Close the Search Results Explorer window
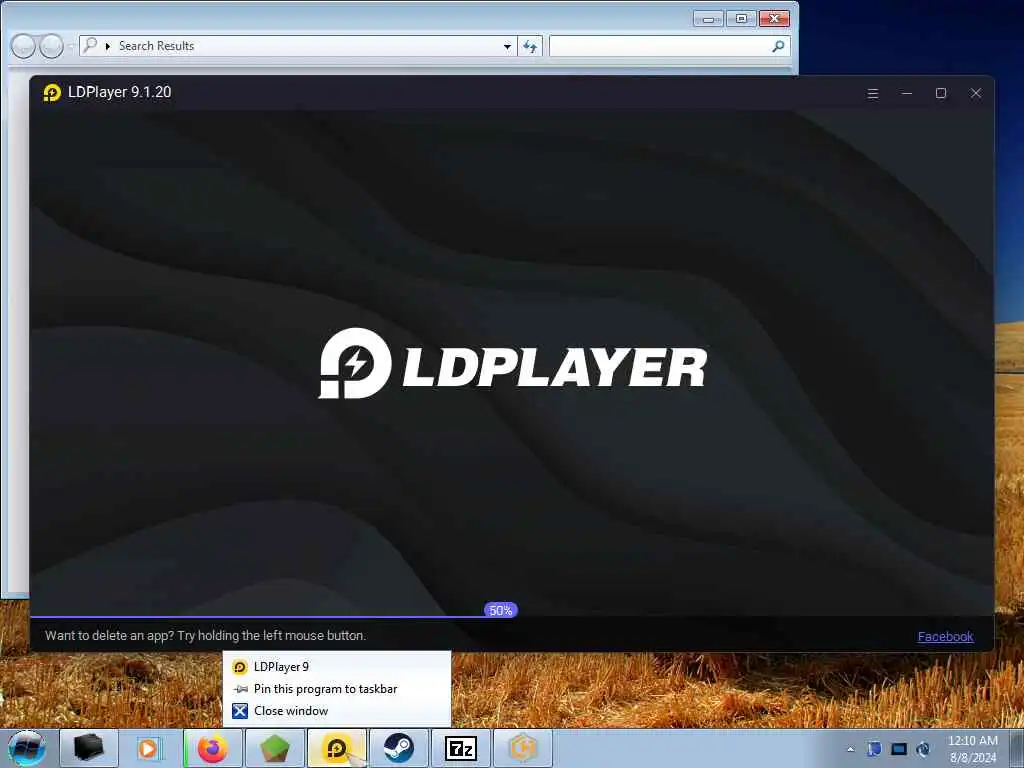Screen dimensions: 1024x768 [x=775, y=18]
